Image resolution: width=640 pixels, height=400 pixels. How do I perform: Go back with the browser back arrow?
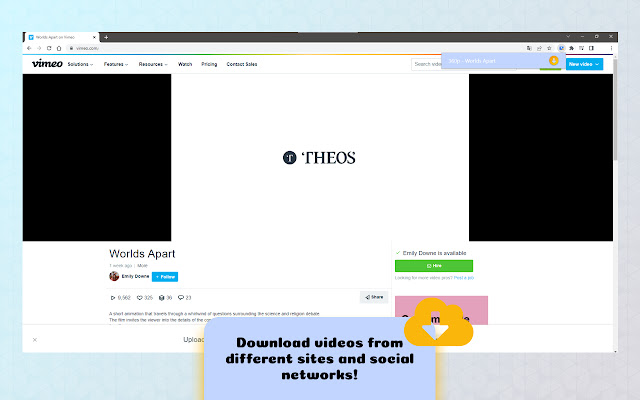coord(29,48)
